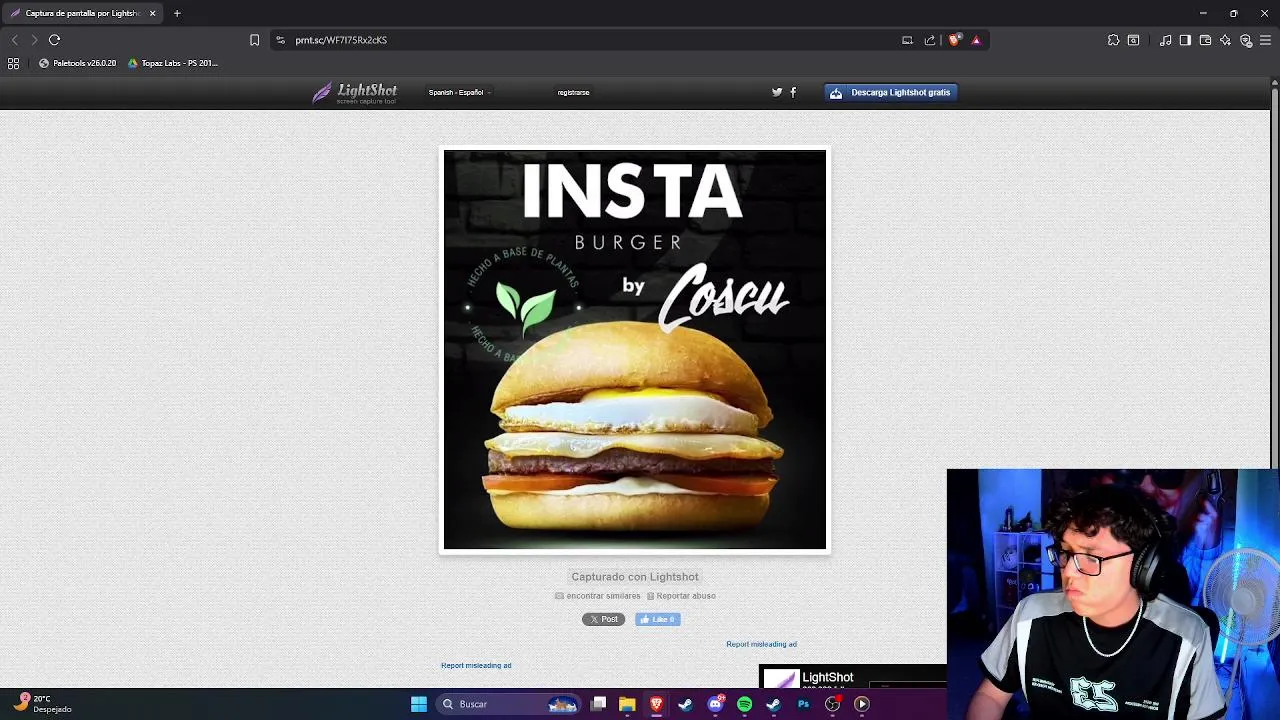Open Task View in the taskbar
Image resolution: width=1280 pixels, height=720 pixels.
[598, 704]
